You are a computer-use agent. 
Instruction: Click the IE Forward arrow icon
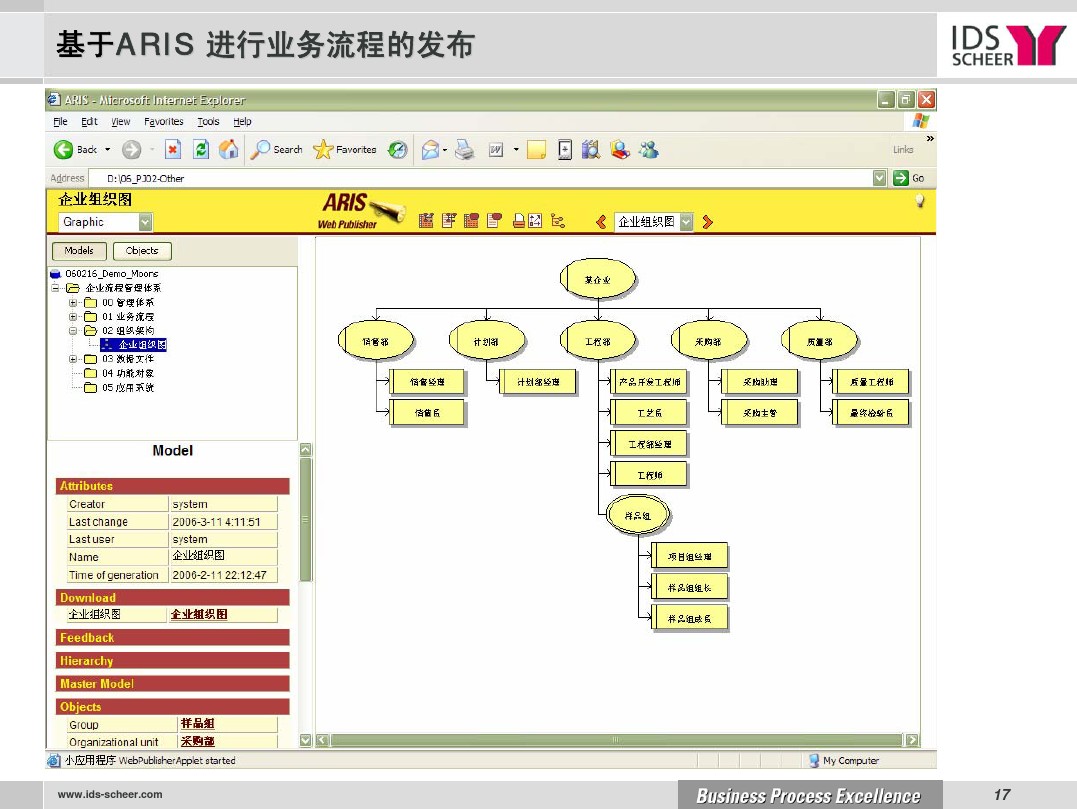(131, 150)
